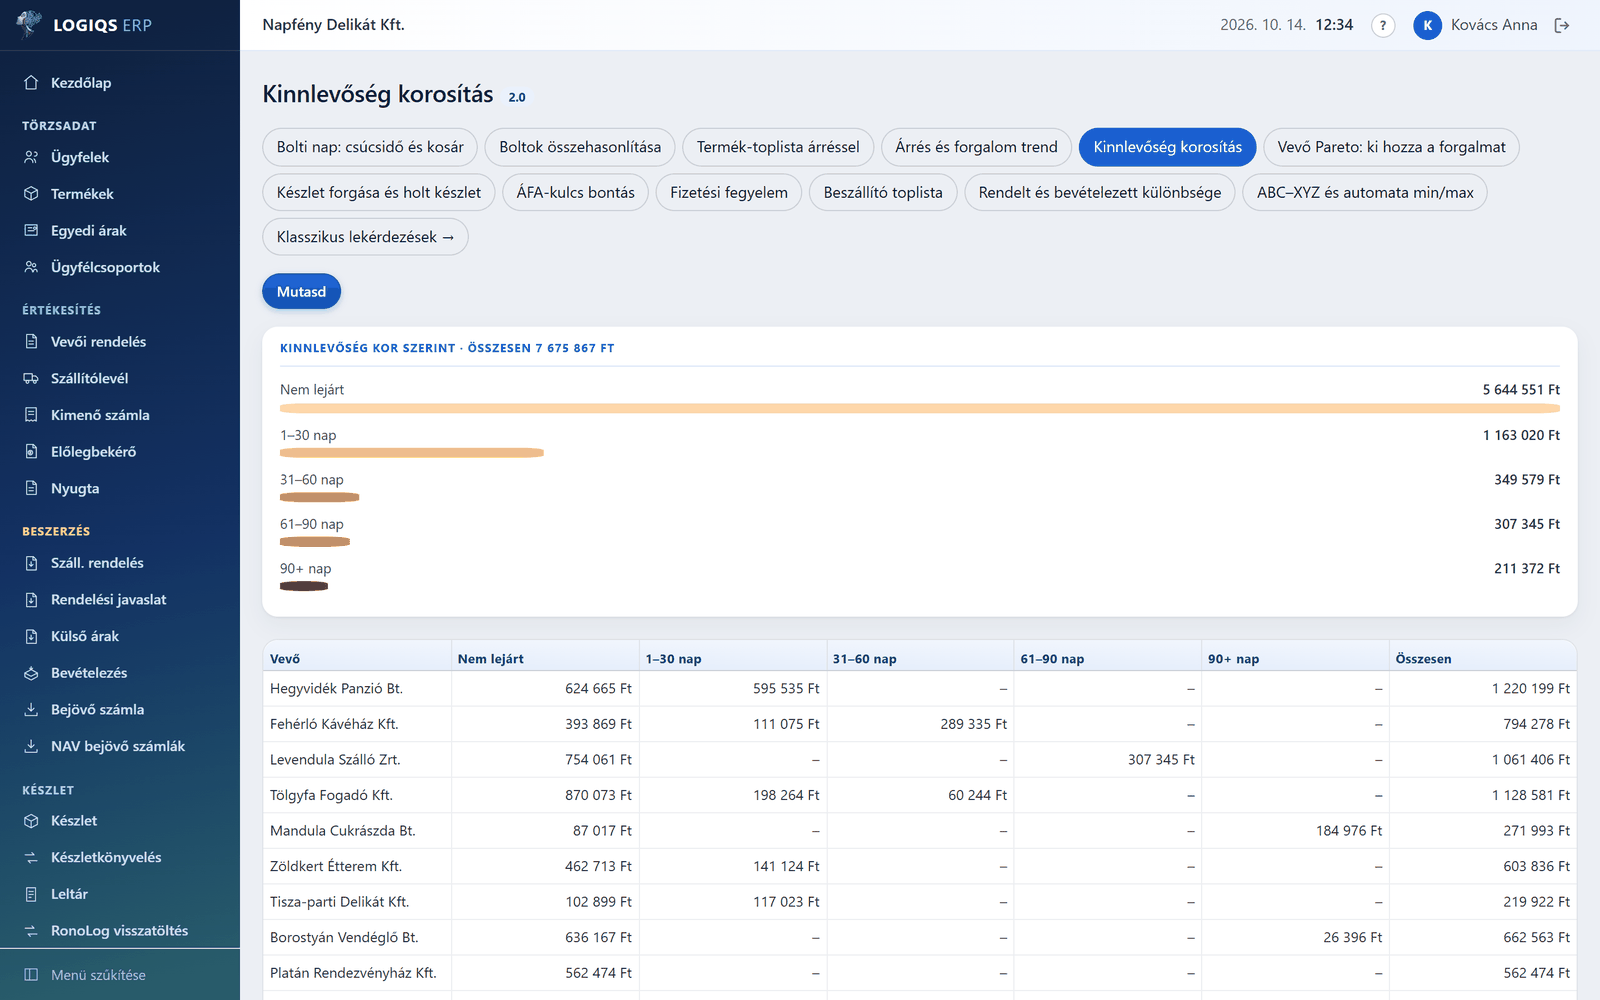
Task: Click the Bejövő számla download icon
Action: [31, 709]
